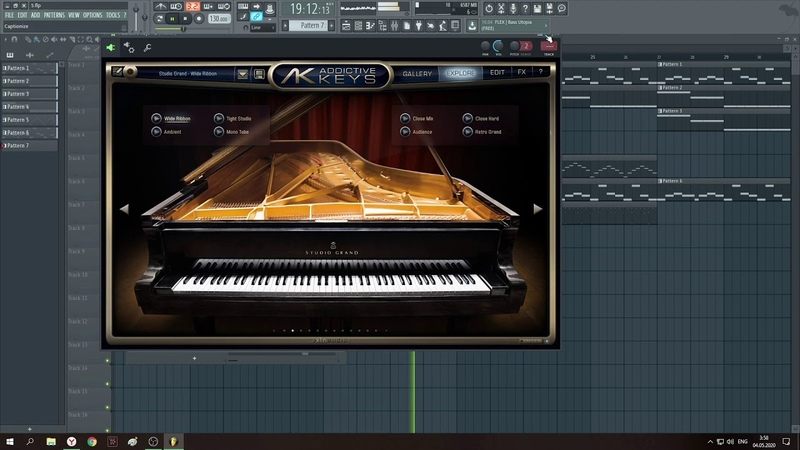Play the Tight Studio preview
Screen dimensions: 800x450
pos(218,118)
